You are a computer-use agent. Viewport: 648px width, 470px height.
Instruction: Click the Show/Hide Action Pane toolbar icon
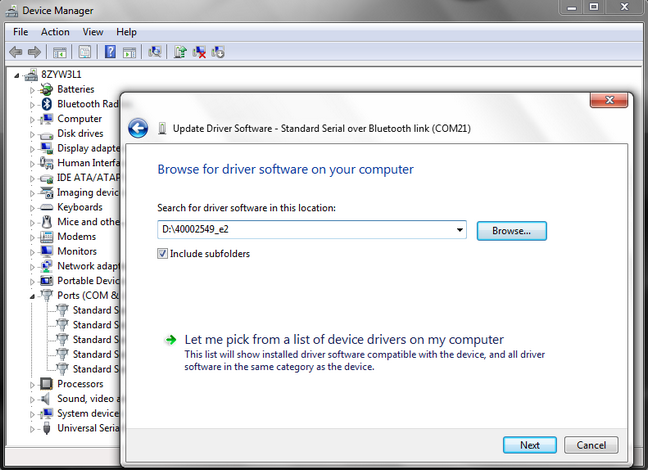tap(129, 52)
